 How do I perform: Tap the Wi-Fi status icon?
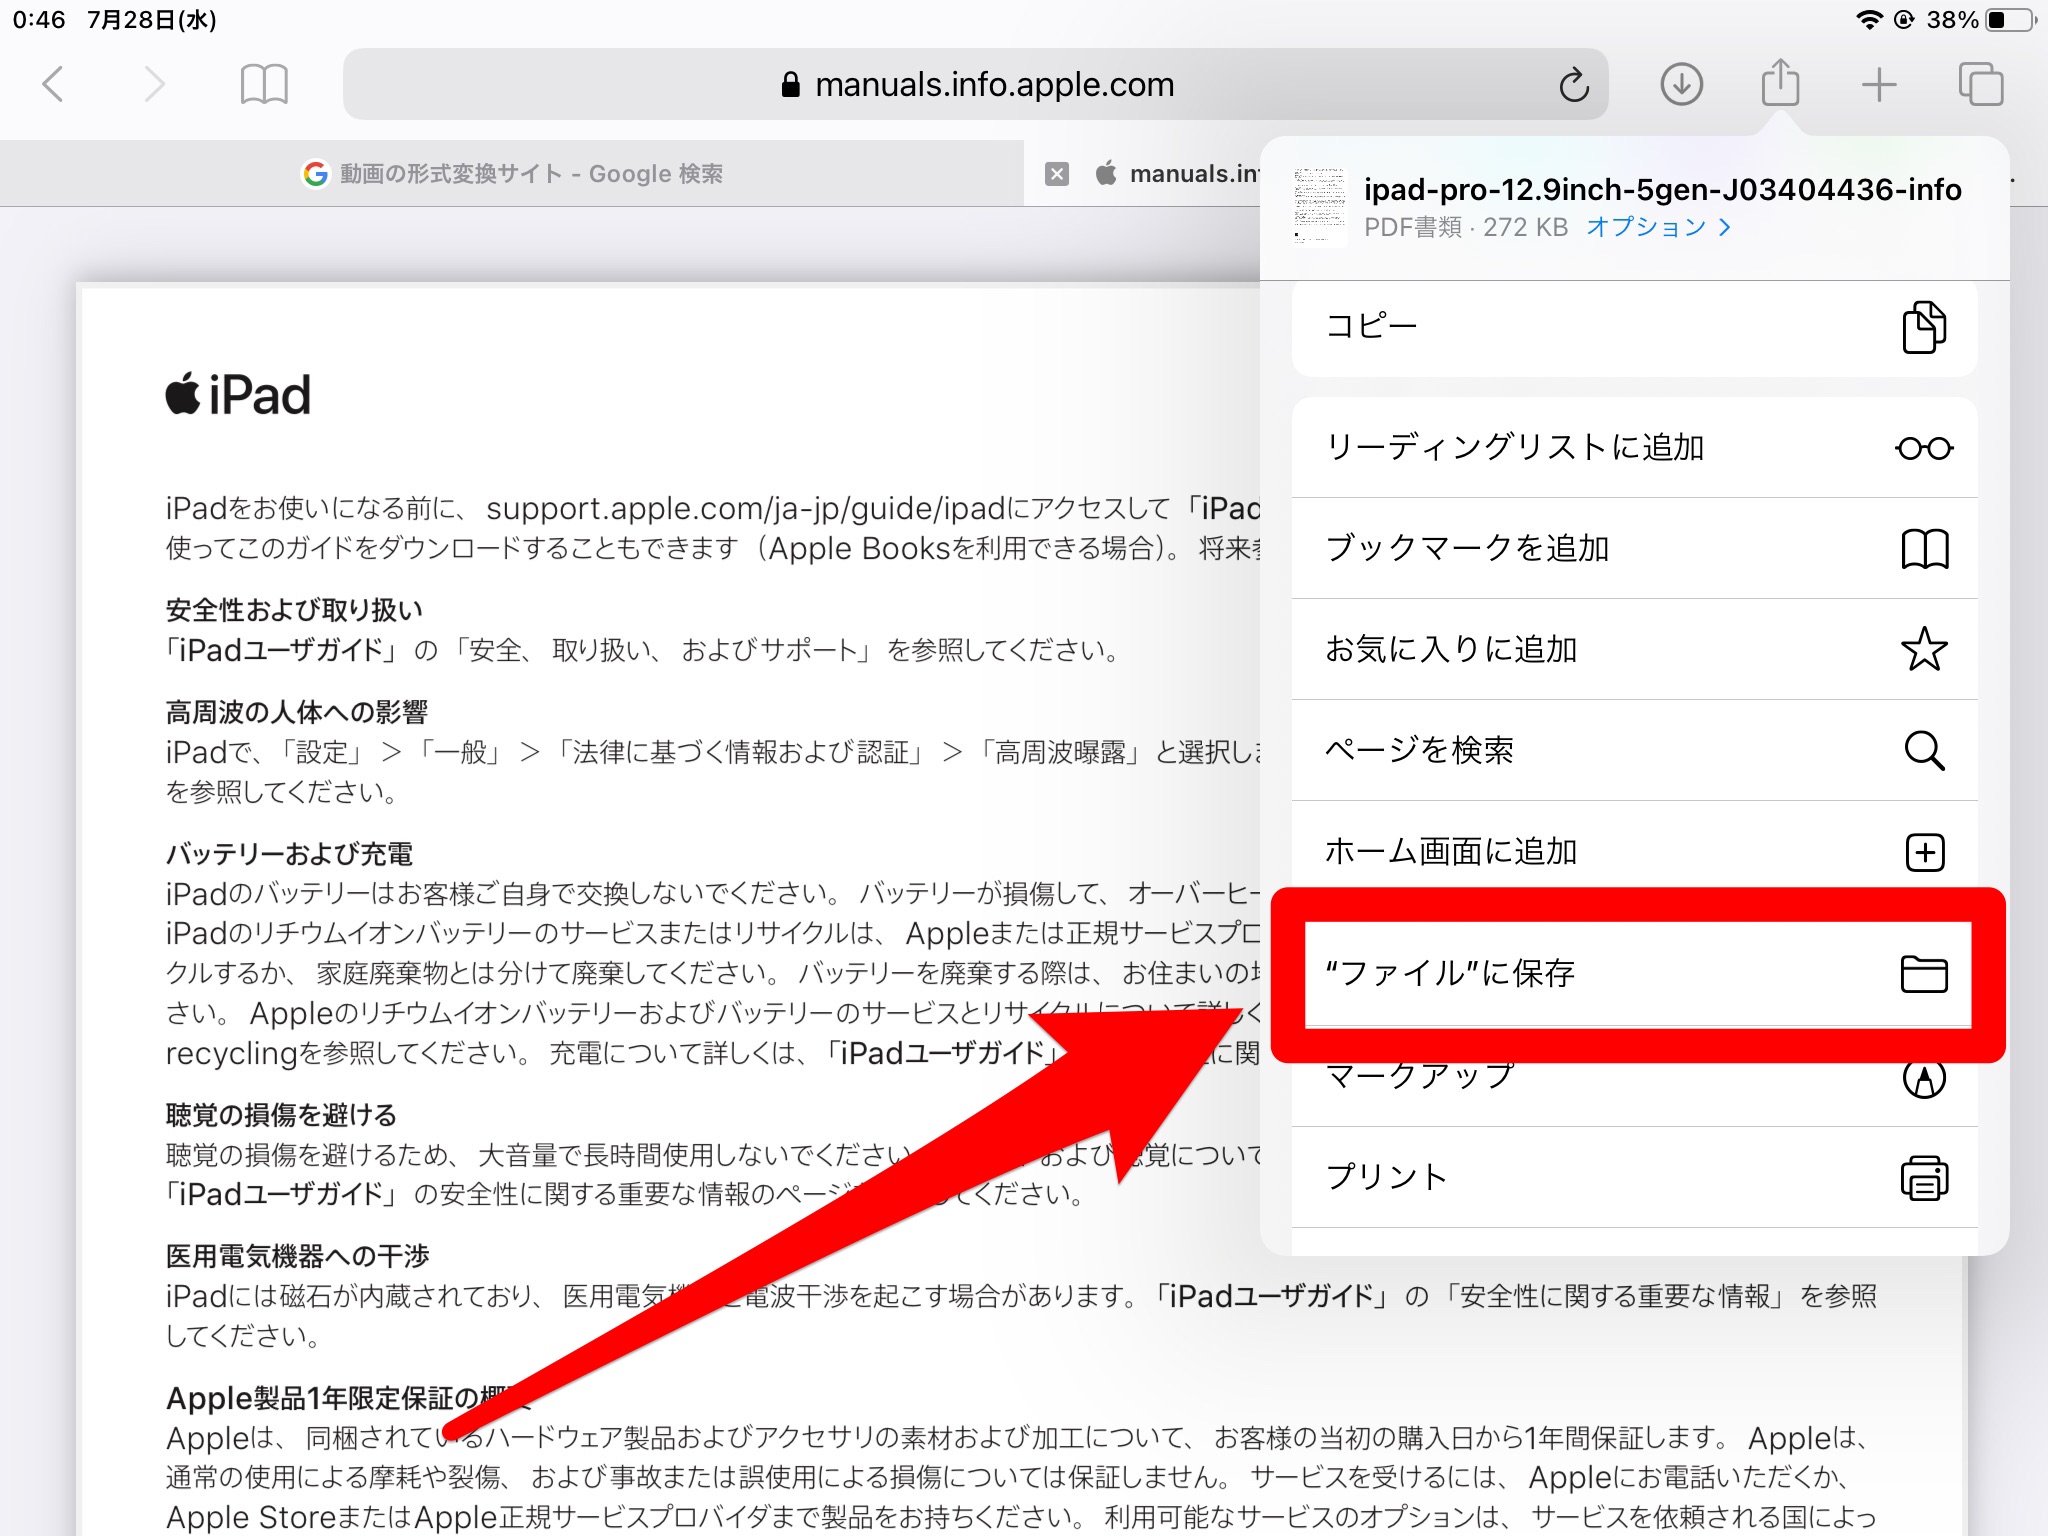click(1869, 20)
